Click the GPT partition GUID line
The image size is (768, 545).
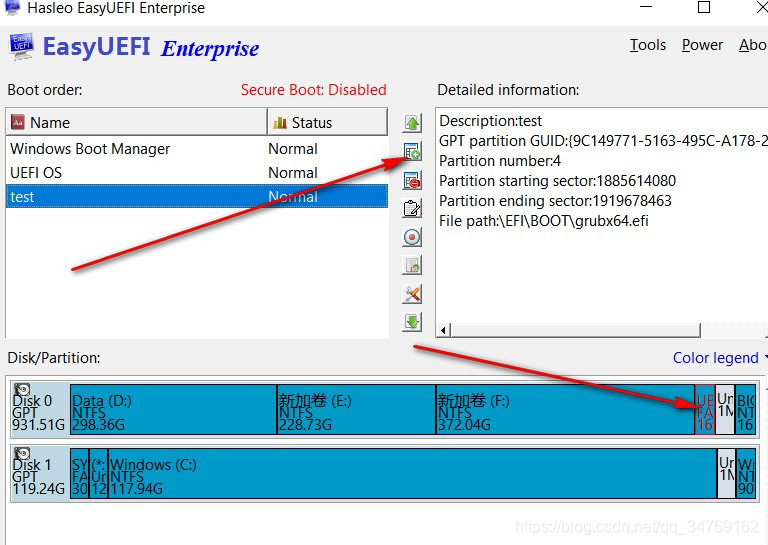(x=603, y=141)
